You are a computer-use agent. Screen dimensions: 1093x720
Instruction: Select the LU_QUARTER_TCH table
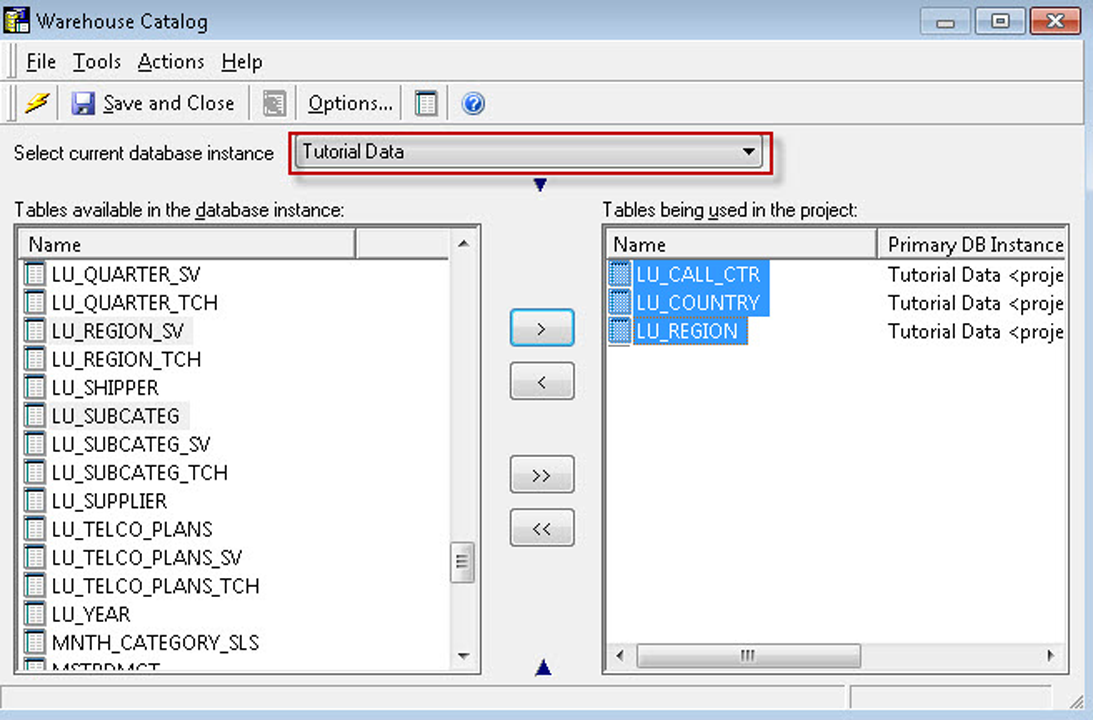click(x=135, y=302)
